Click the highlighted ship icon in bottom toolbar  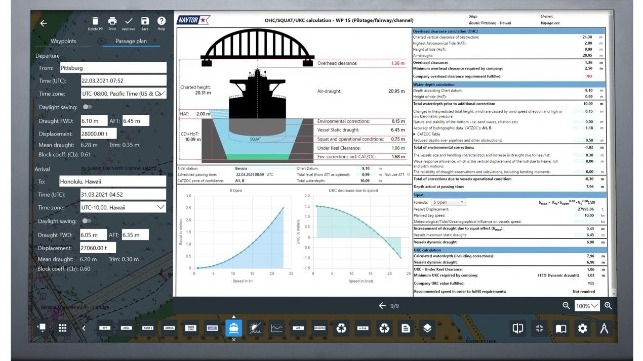coord(233,328)
